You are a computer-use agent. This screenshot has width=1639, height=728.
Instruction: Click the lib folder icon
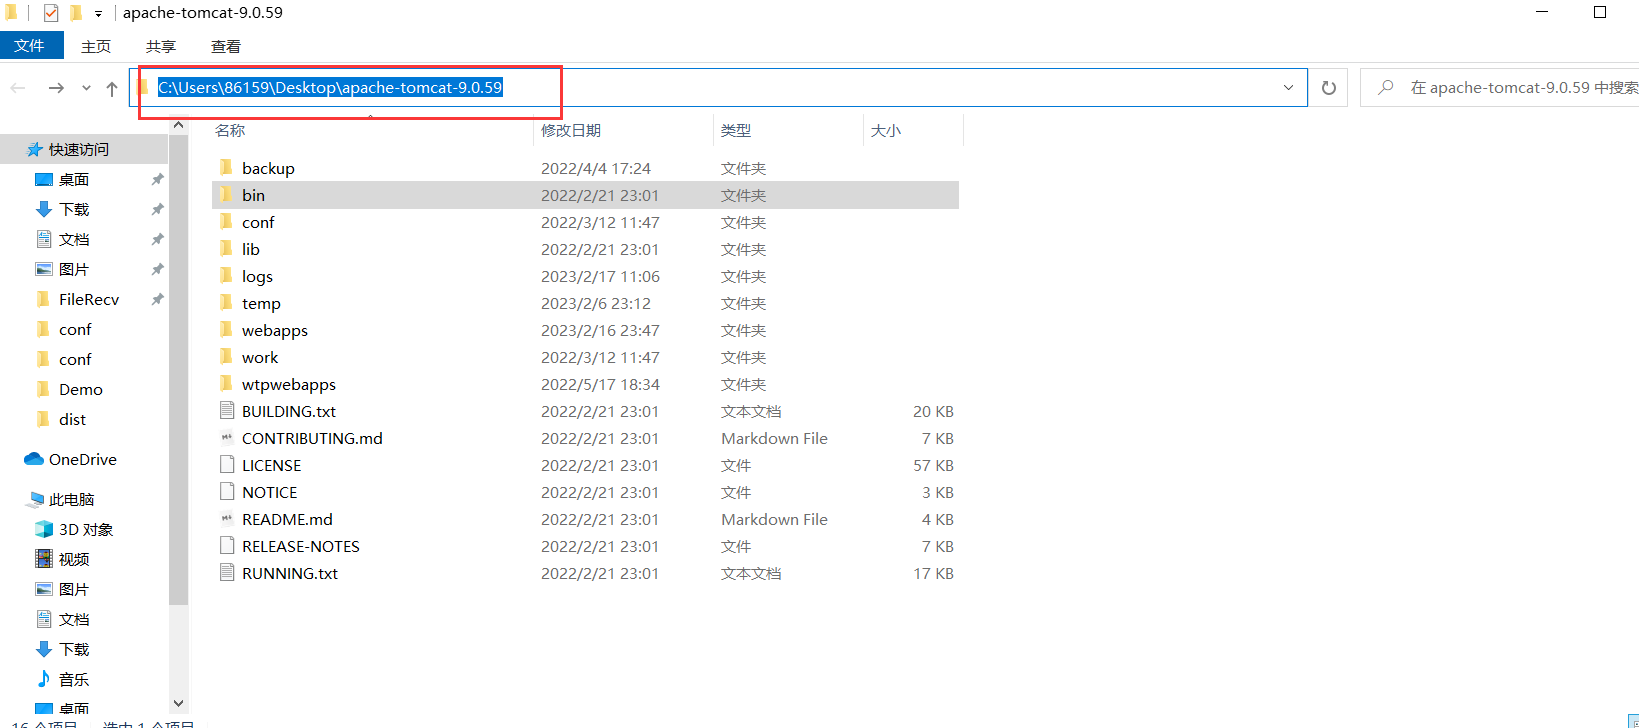pyautogui.click(x=226, y=249)
